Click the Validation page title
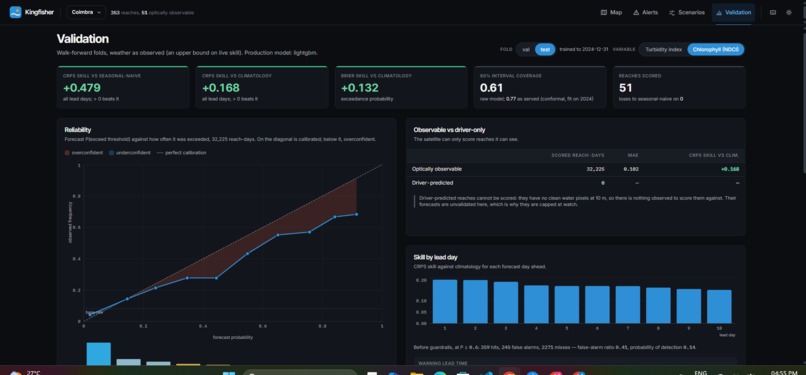 click(82, 39)
